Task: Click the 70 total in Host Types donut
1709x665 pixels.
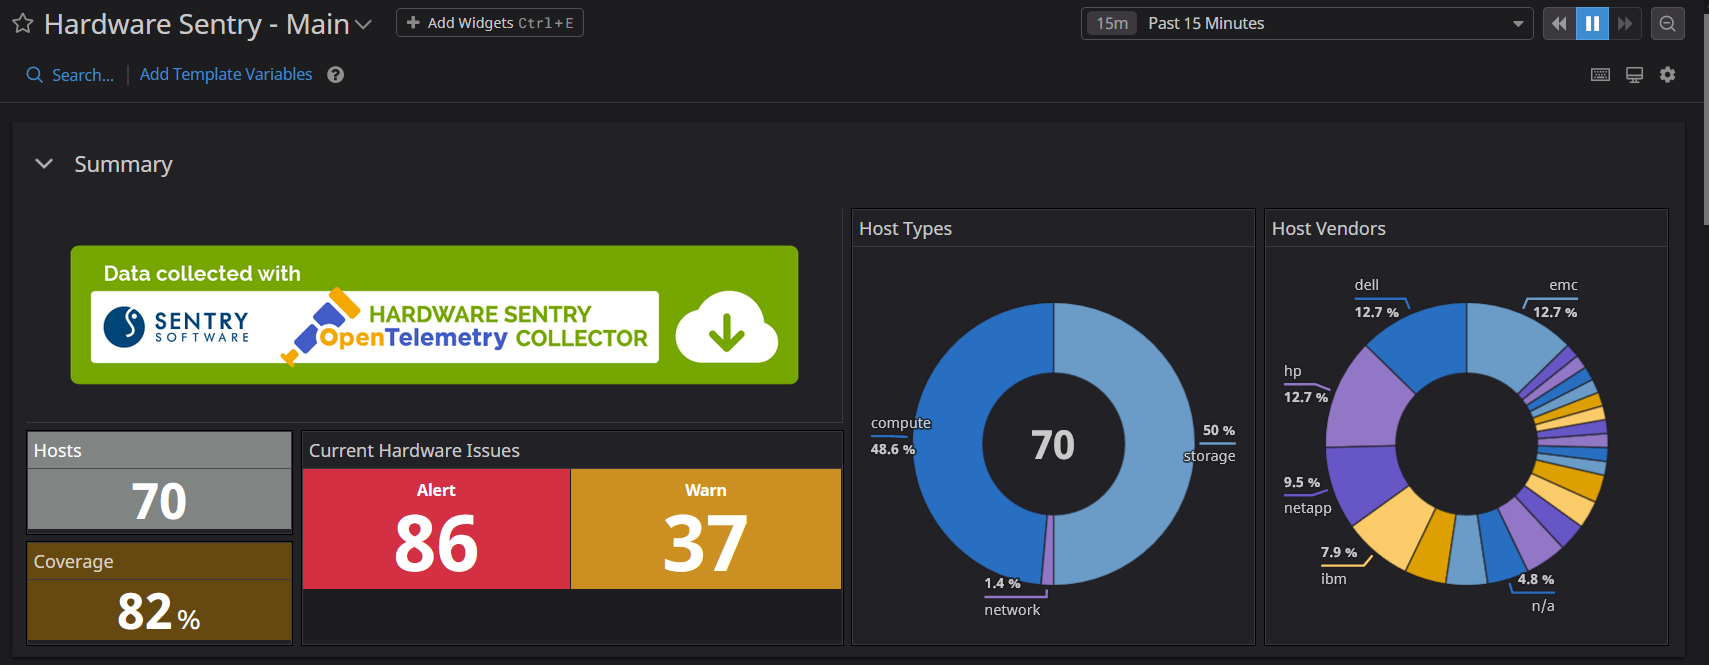Action: [1053, 445]
